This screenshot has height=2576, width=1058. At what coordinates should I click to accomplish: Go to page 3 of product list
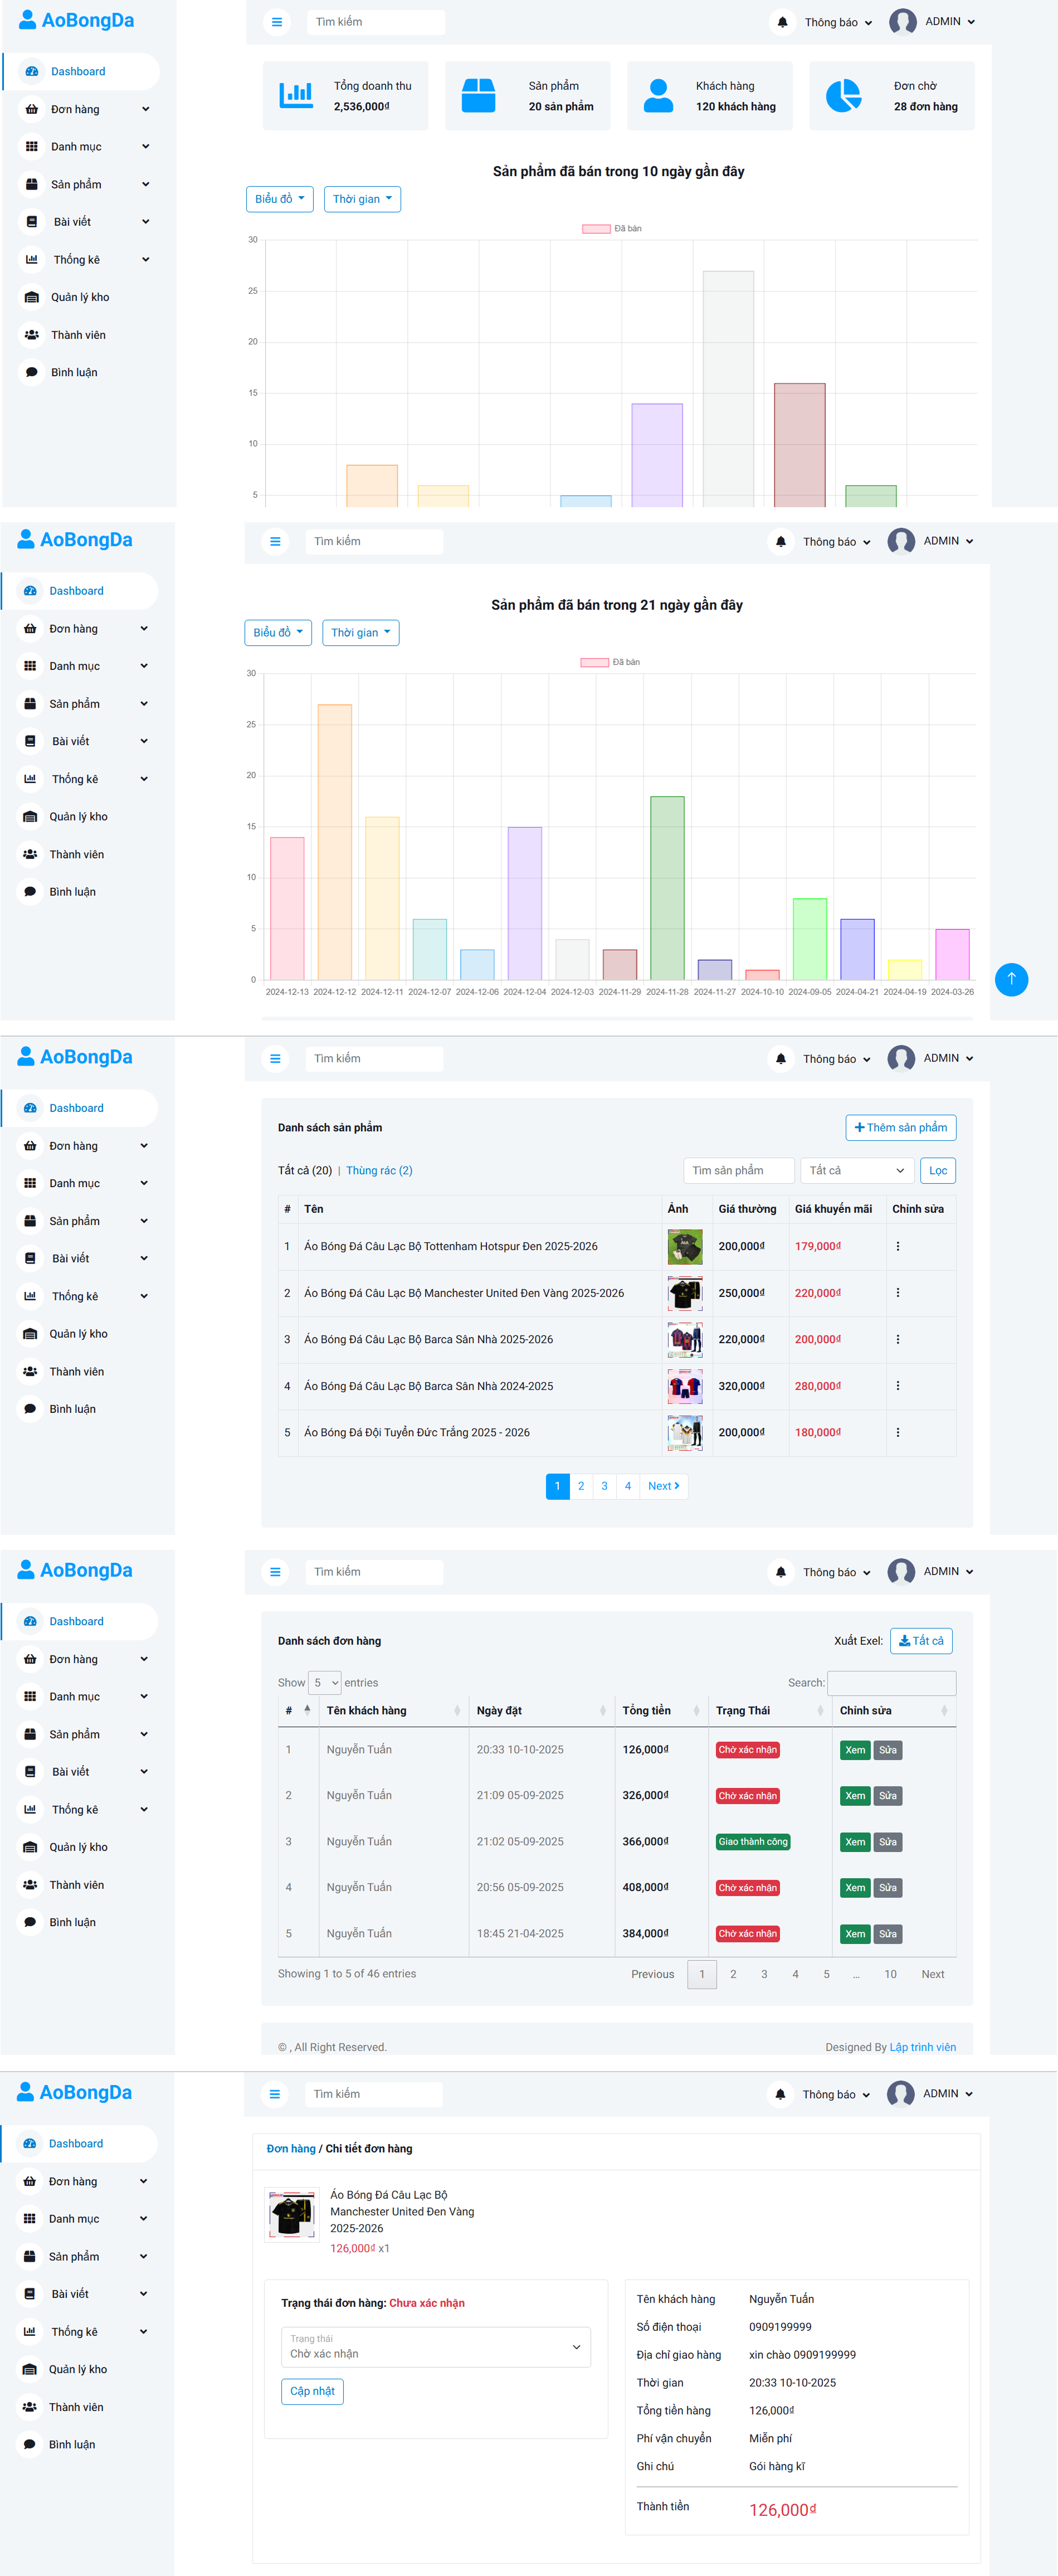point(604,1486)
